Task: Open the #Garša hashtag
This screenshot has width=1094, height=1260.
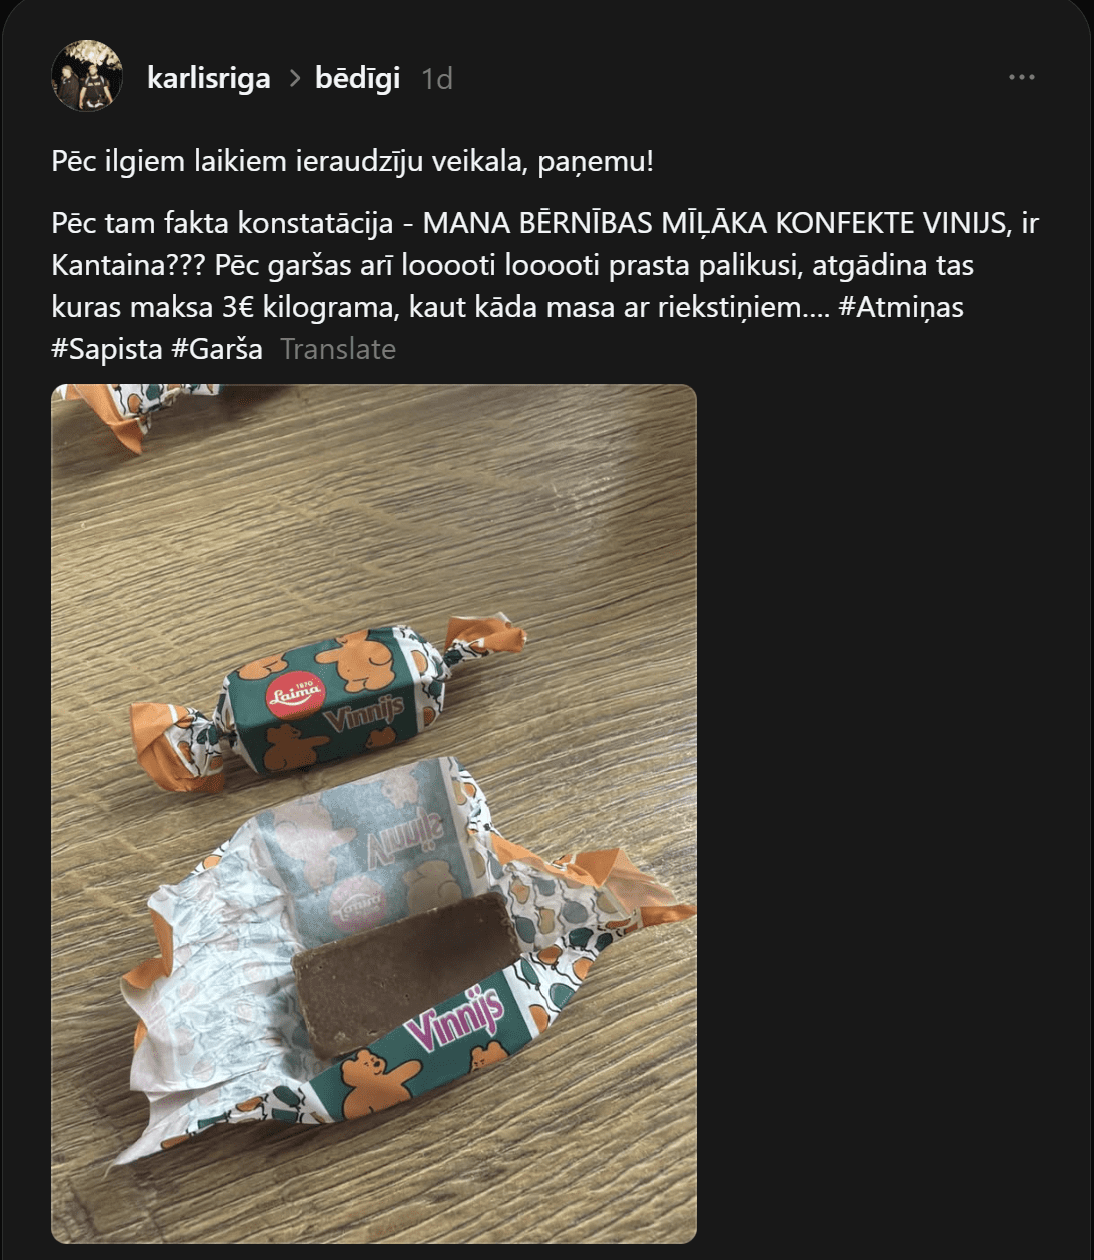Action: 217,349
